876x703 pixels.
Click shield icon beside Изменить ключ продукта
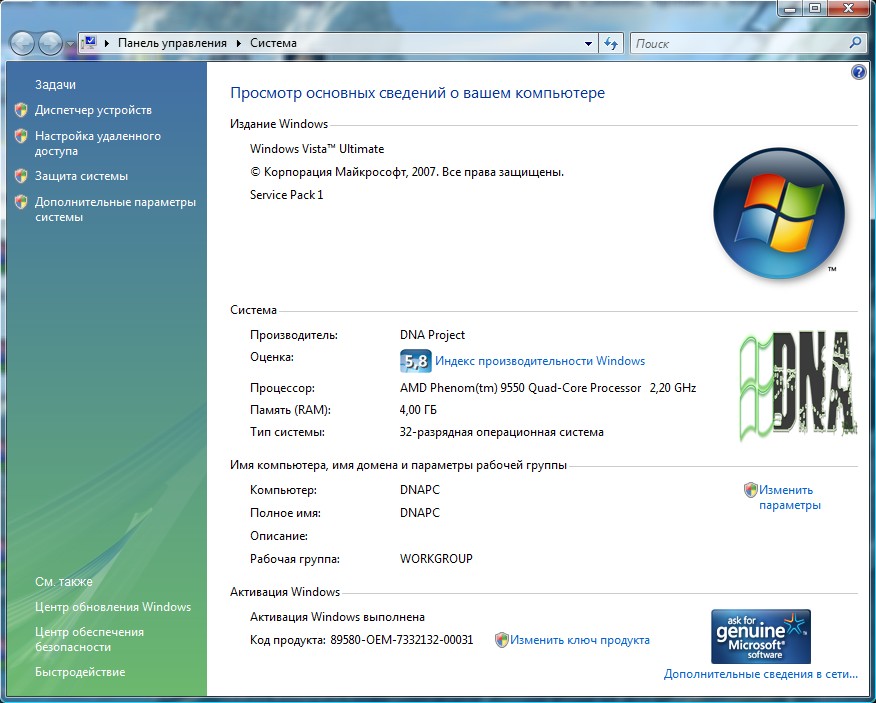pyautogui.click(x=502, y=640)
